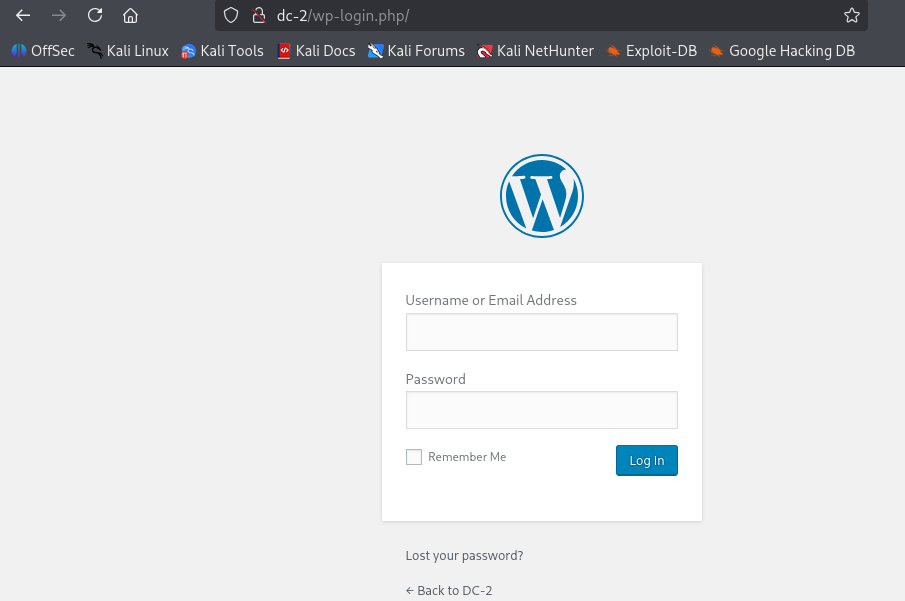This screenshot has height=601, width=905.
Task: Click the insecure connection padlock icon
Action: [259, 16]
